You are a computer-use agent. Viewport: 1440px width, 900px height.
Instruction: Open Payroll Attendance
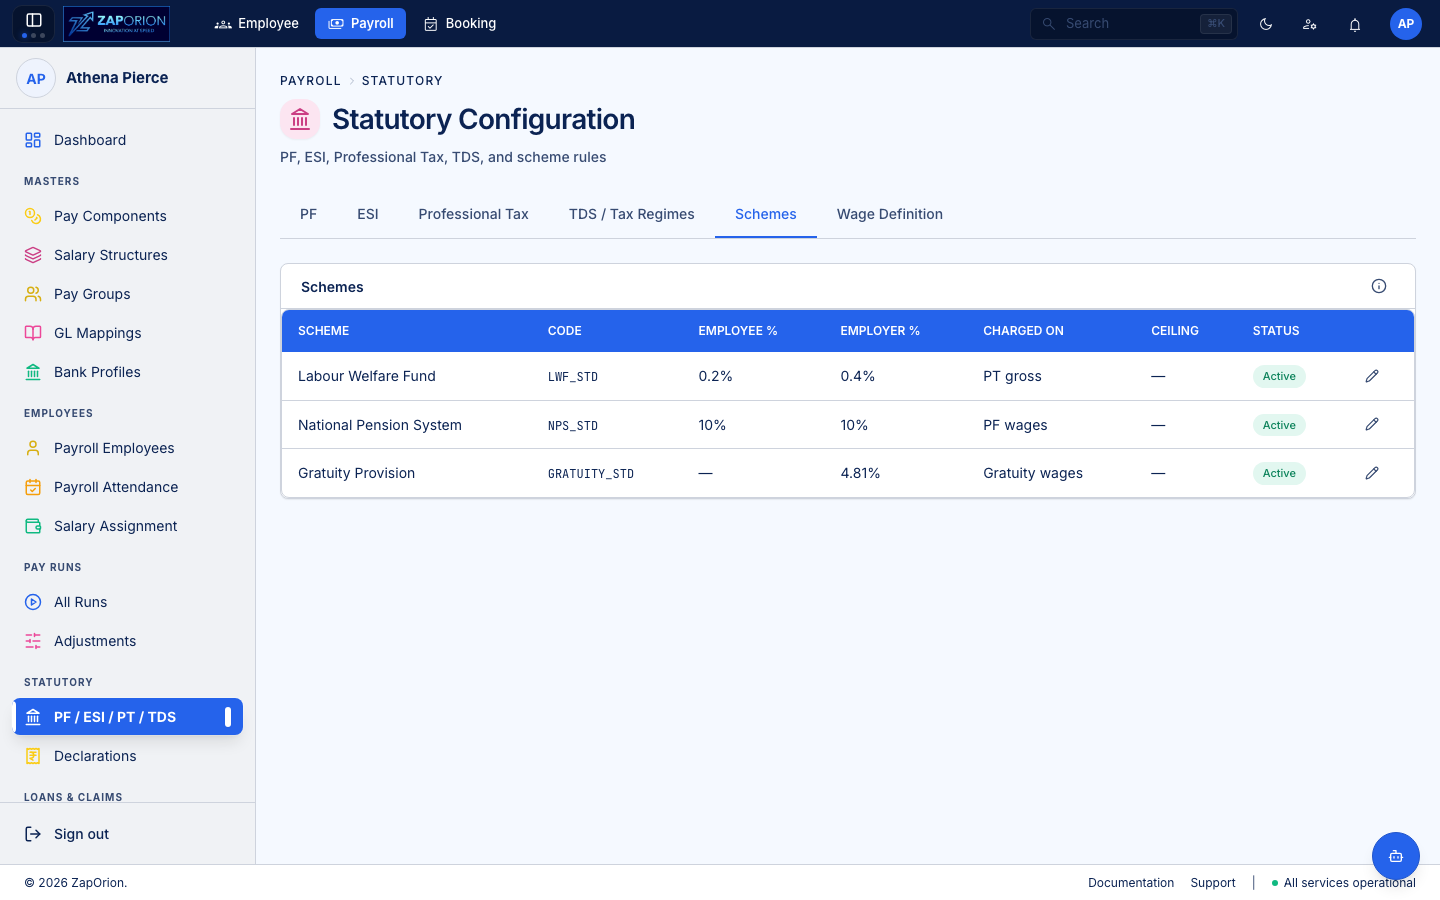[x=128, y=487]
